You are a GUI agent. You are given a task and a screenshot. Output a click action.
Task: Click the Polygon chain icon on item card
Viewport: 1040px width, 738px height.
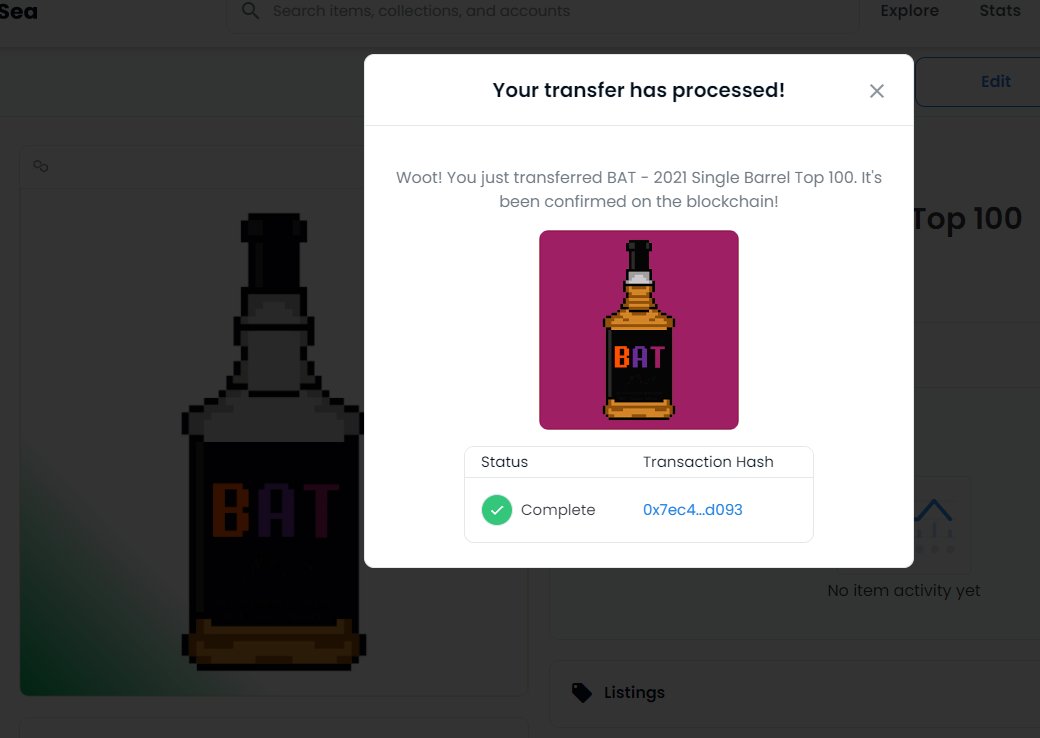[40, 166]
